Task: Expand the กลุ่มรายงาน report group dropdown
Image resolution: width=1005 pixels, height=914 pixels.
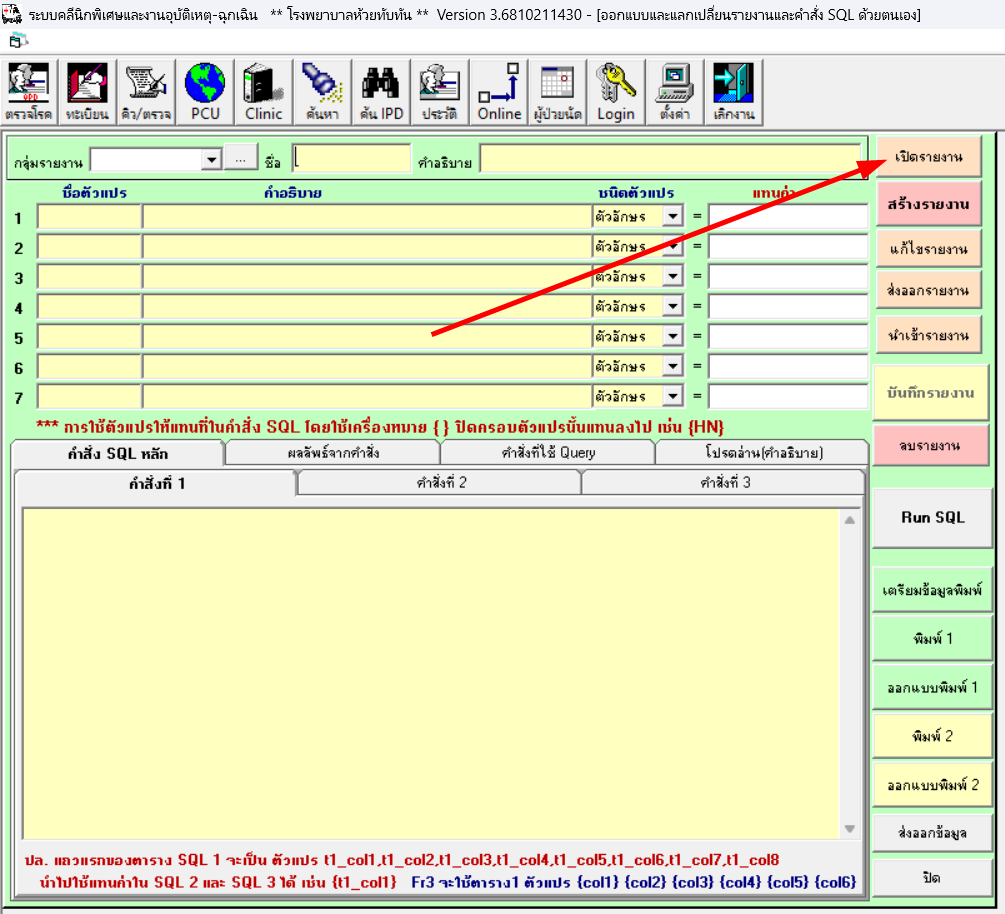Action: point(211,160)
